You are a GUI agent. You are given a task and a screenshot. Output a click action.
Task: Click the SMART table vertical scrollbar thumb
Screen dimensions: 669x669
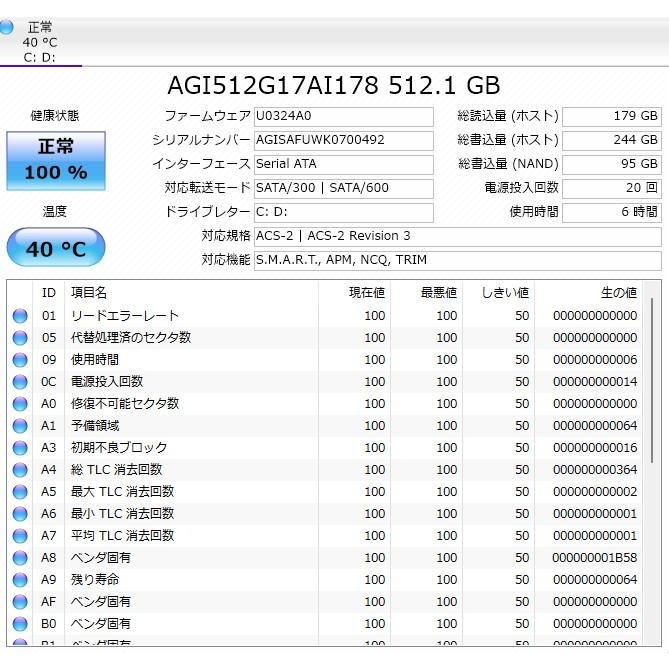(652, 381)
